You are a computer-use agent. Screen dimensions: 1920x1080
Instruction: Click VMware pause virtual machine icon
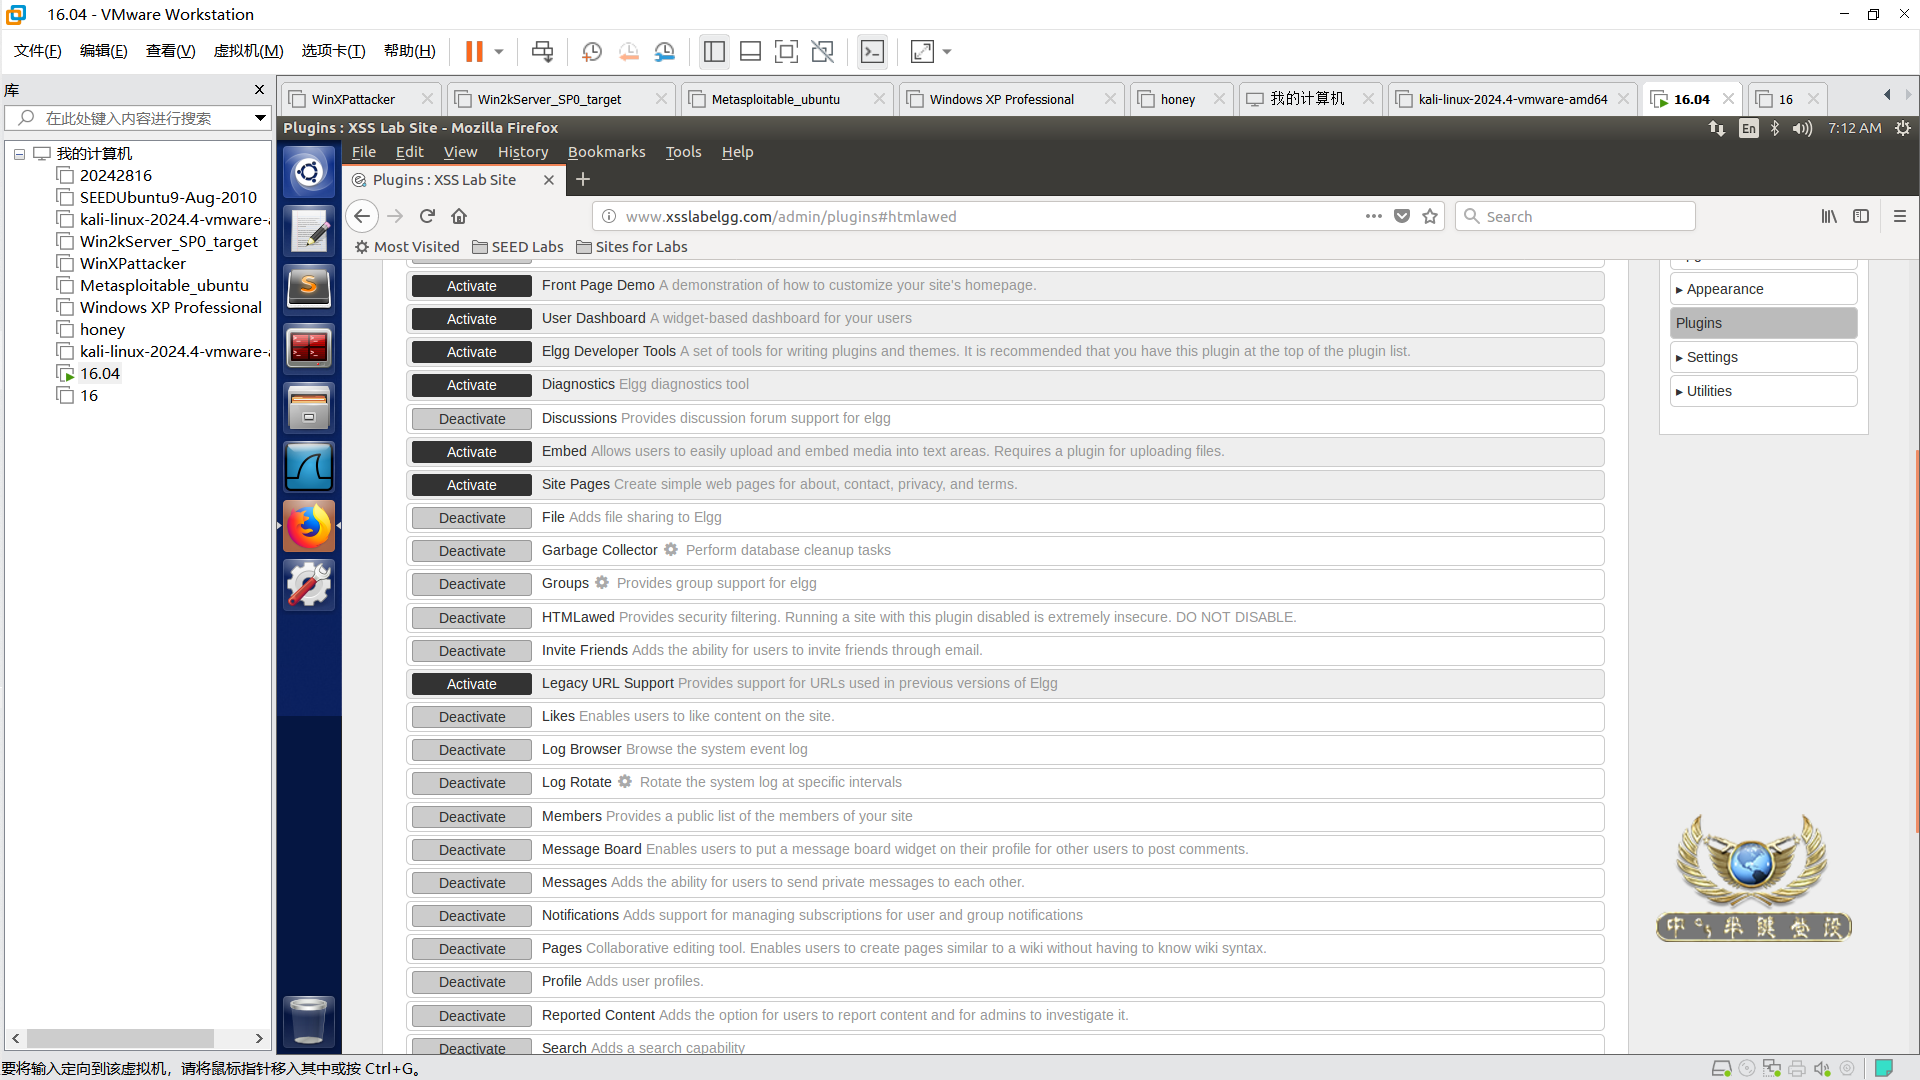tap(474, 51)
